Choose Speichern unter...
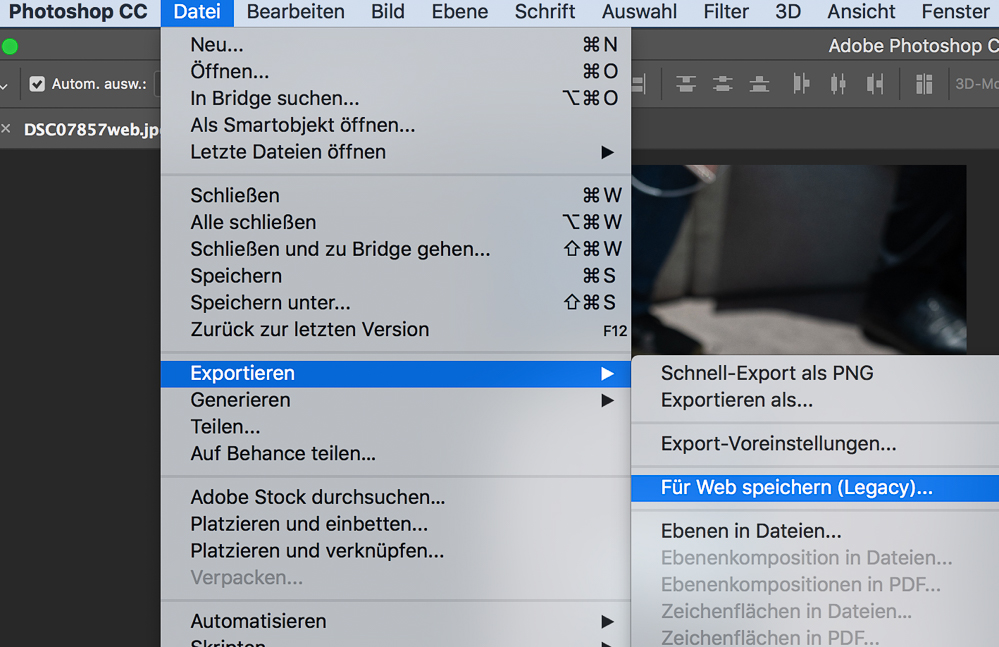999x647 pixels. (x=396, y=302)
